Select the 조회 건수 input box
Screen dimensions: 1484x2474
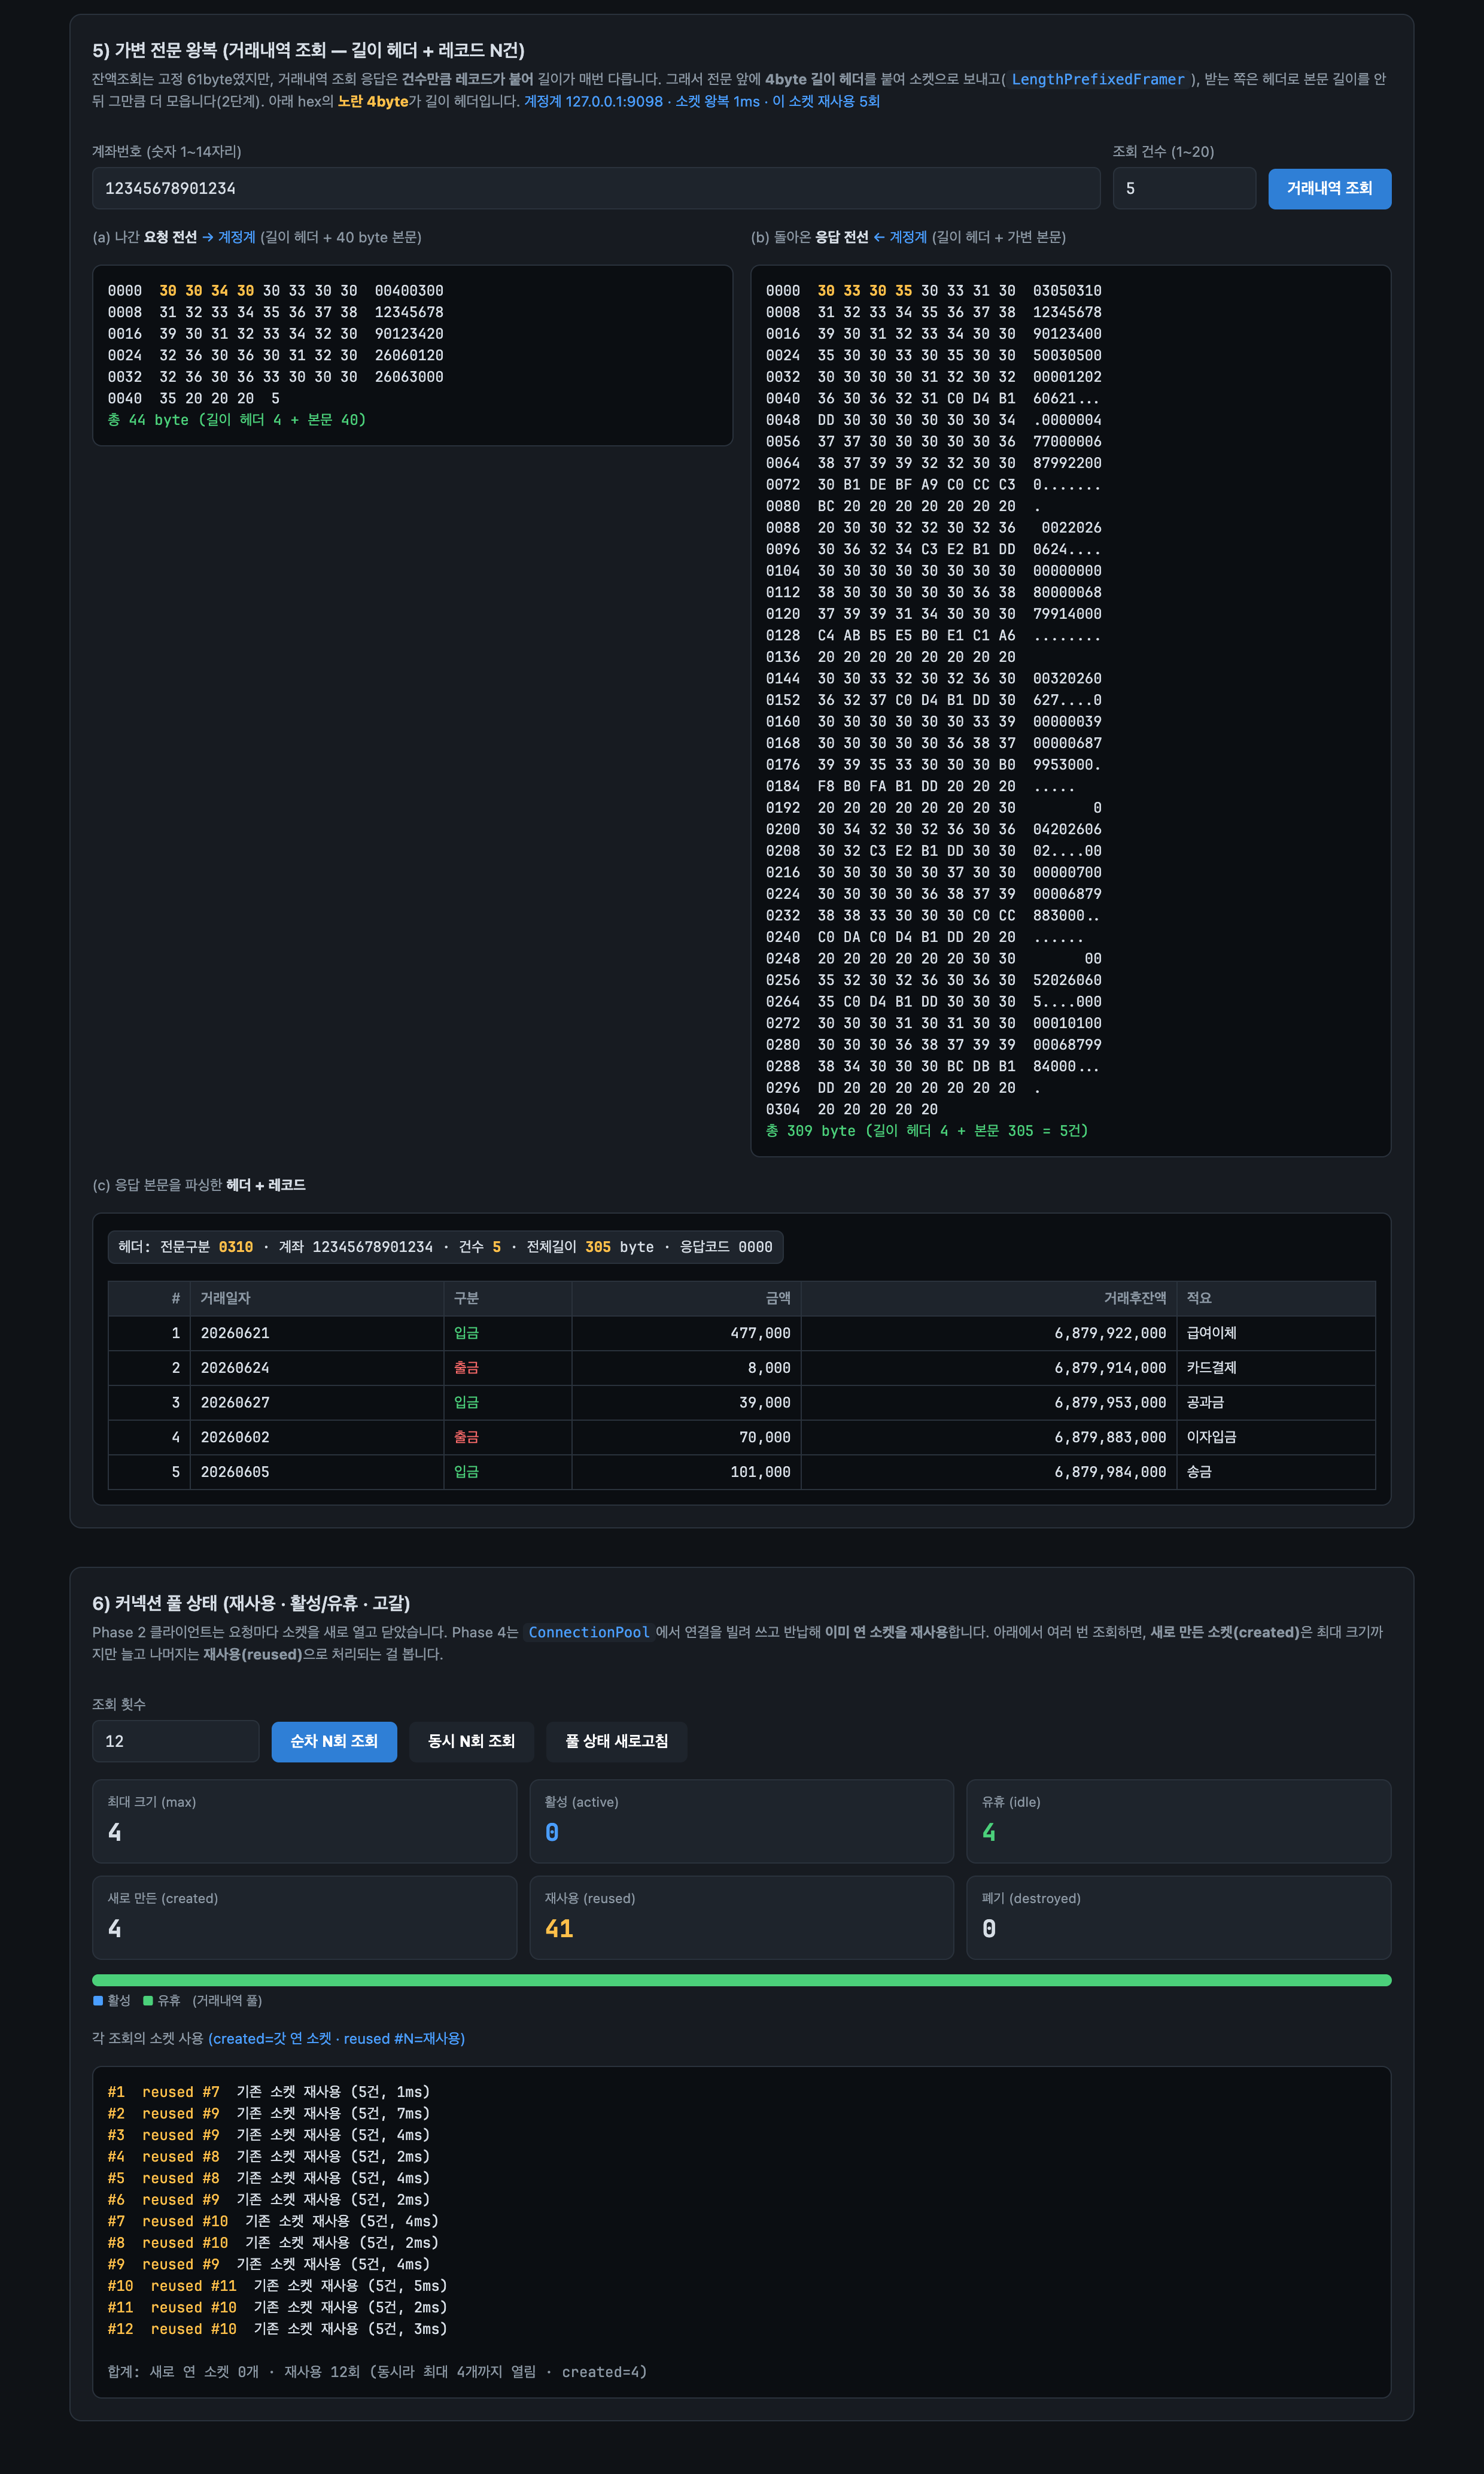coord(1183,188)
